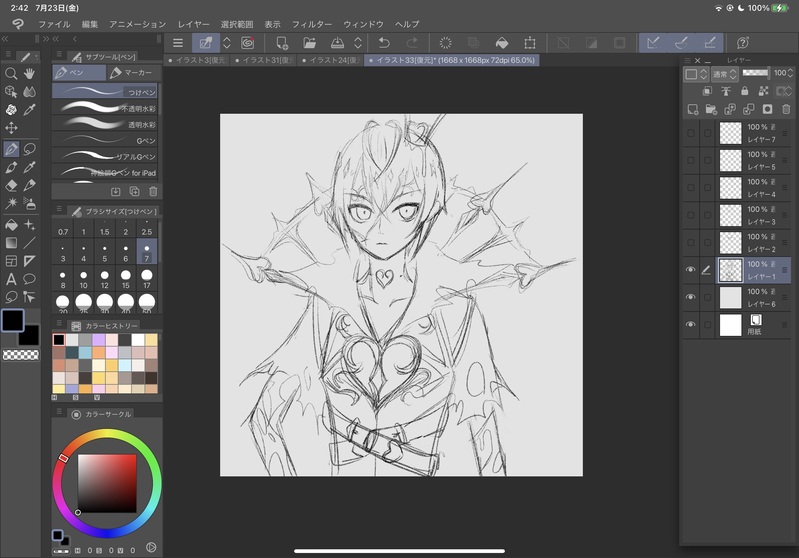Show layer レイヤー4 via its visibility box
Image resolution: width=799 pixels, height=558 pixels.
(x=690, y=188)
